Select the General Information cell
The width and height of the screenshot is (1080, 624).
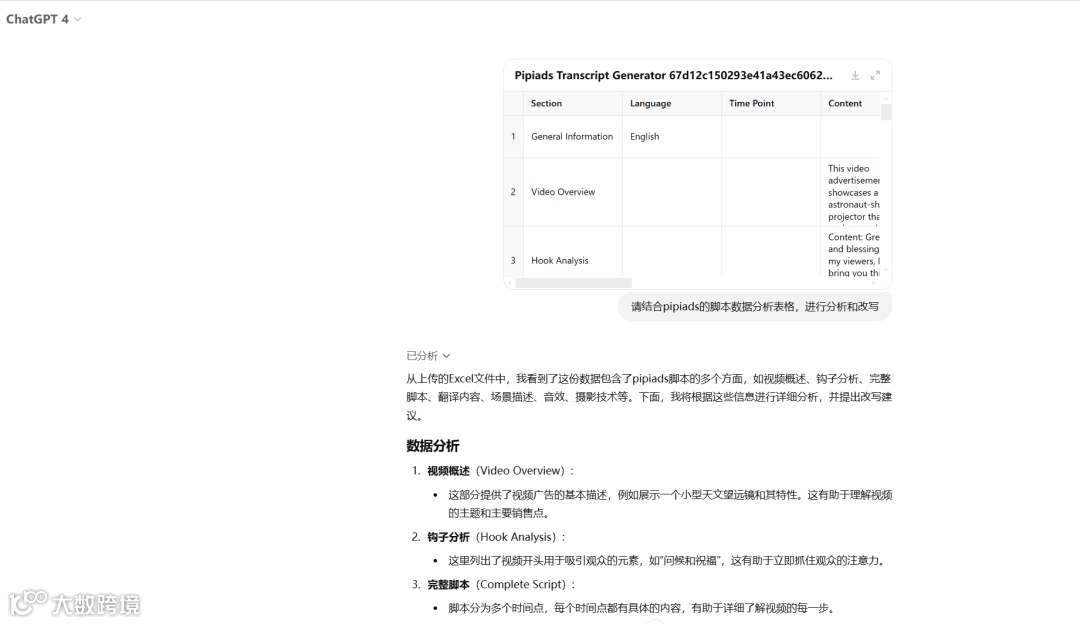coord(572,136)
